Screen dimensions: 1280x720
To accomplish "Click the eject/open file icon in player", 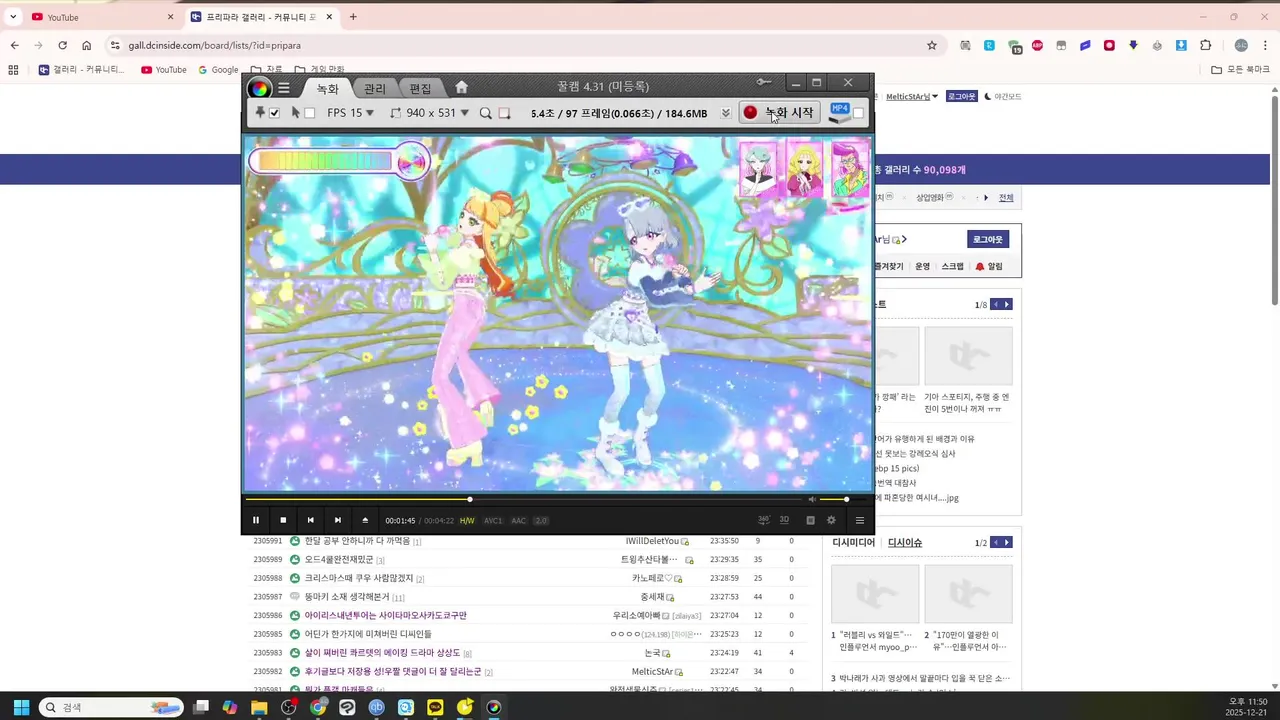I will pos(365,520).
